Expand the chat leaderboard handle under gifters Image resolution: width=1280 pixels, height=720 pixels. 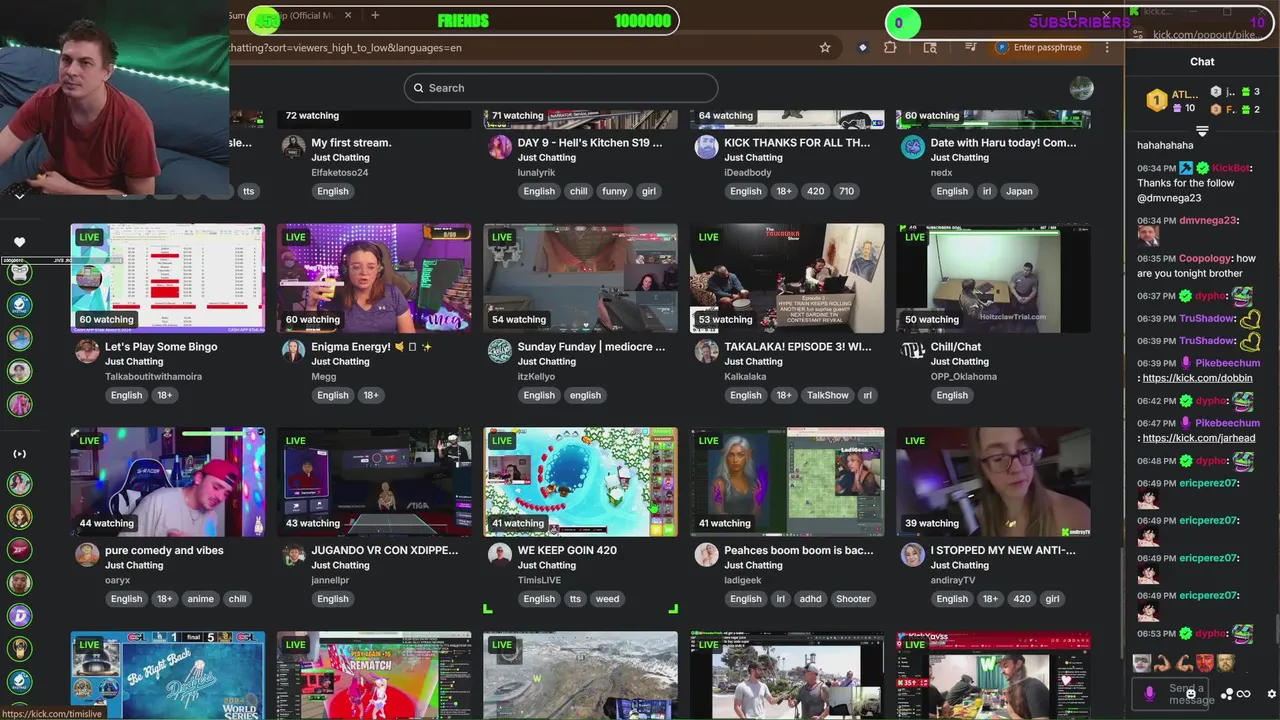1202,131
